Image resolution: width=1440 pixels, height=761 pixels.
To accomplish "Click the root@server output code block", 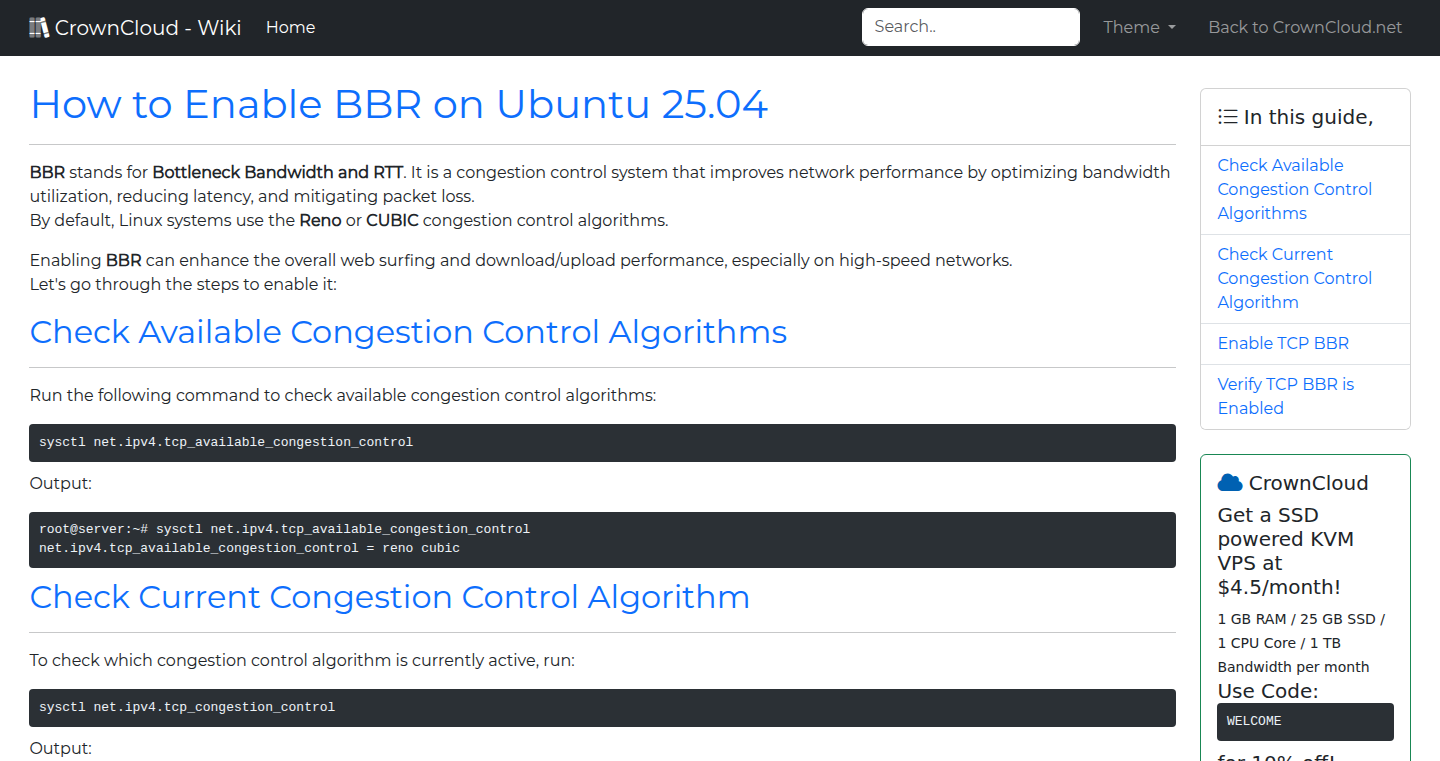I will [602, 539].
